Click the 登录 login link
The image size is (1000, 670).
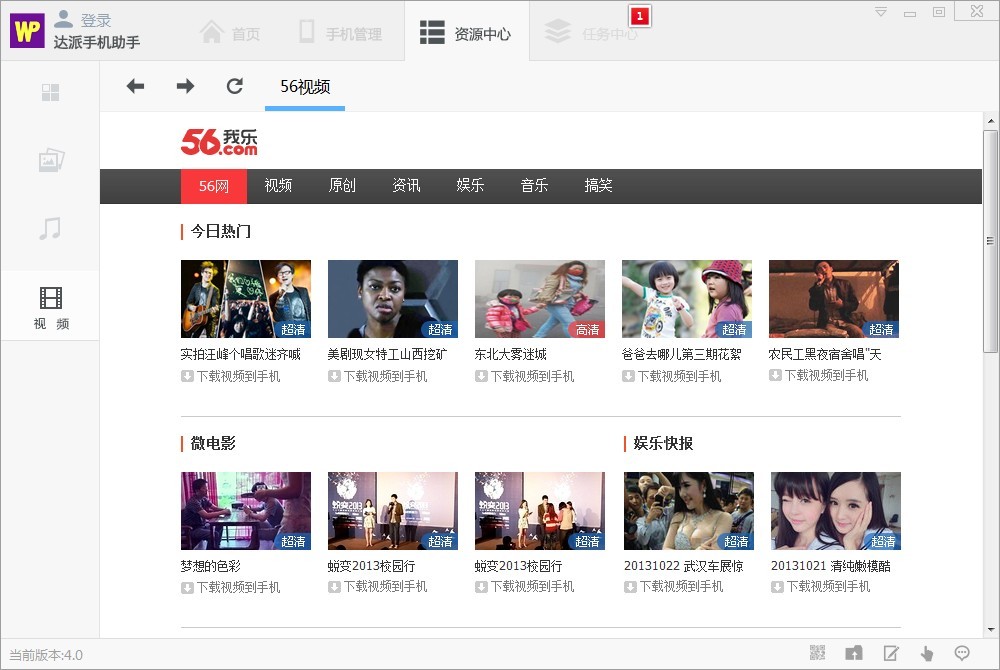coord(96,20)
